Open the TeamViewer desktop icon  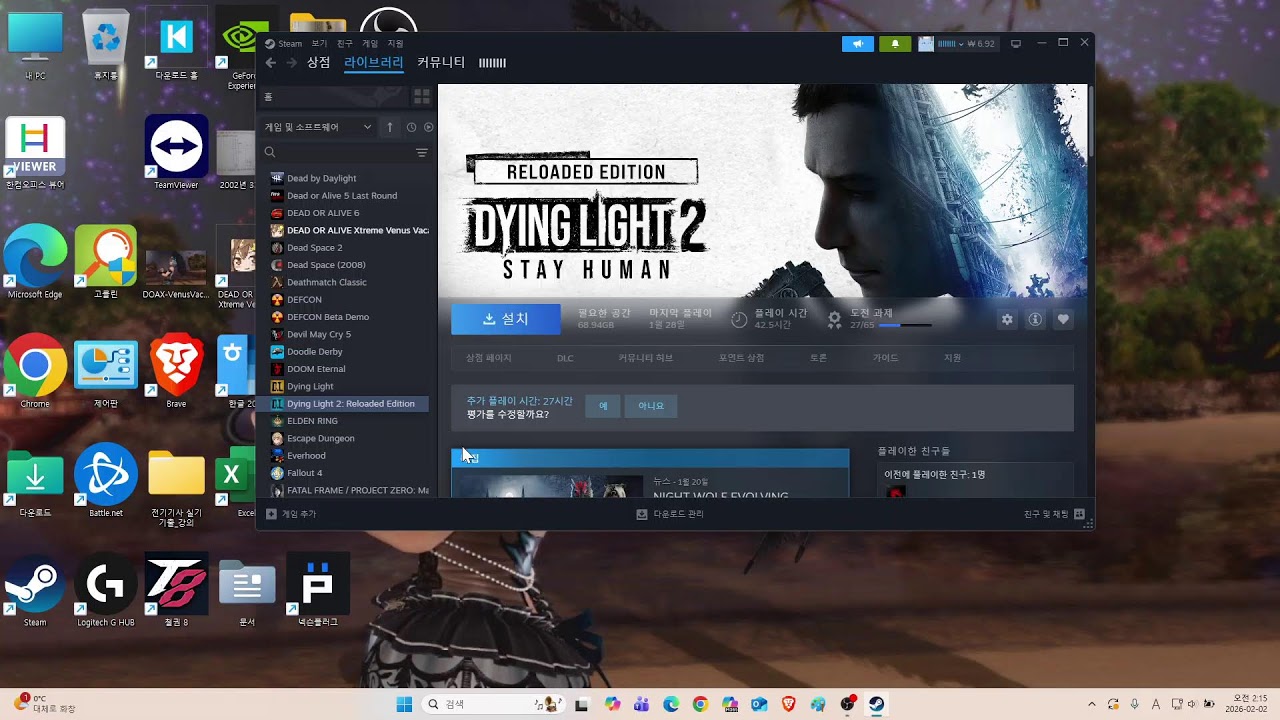(x=176, y=152)
